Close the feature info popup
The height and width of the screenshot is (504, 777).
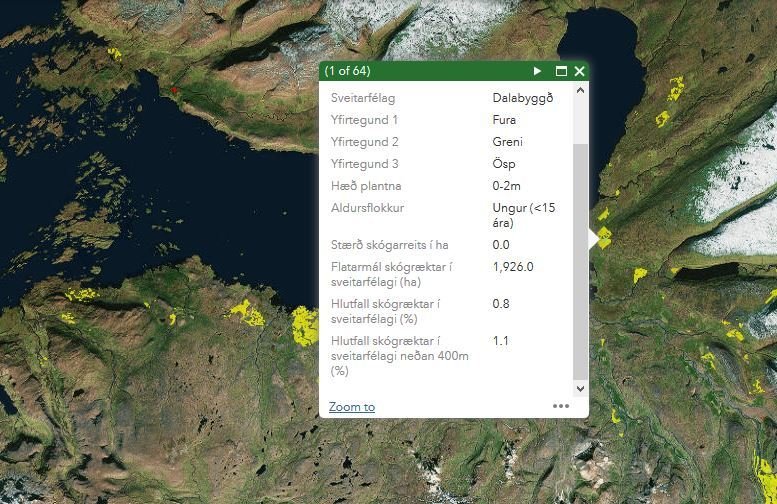click(578, 71)
